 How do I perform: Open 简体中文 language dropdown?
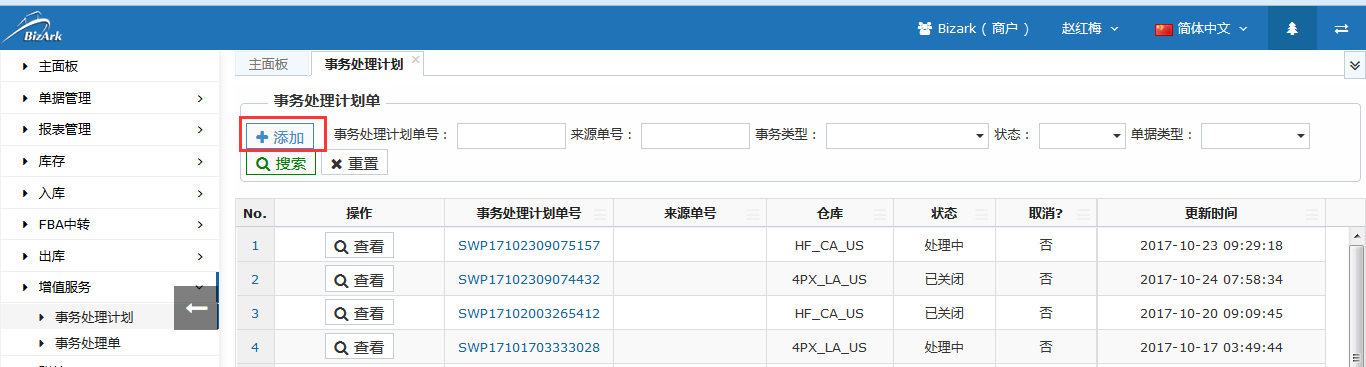[x=1202, y=29]
